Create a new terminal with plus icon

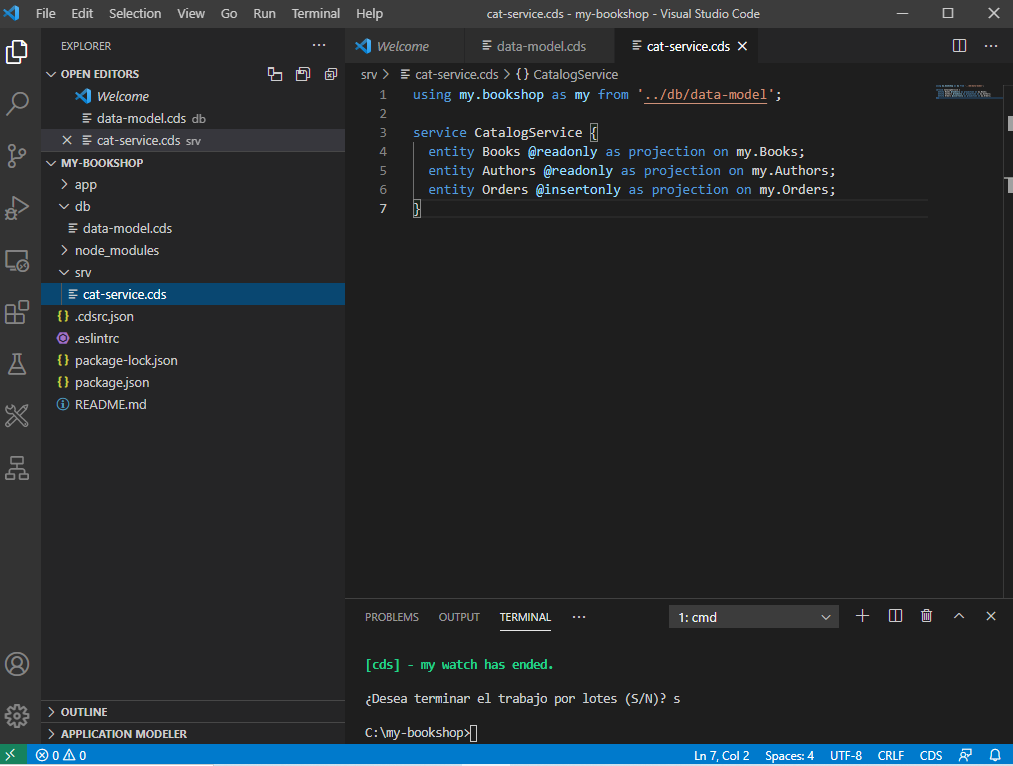863,617
